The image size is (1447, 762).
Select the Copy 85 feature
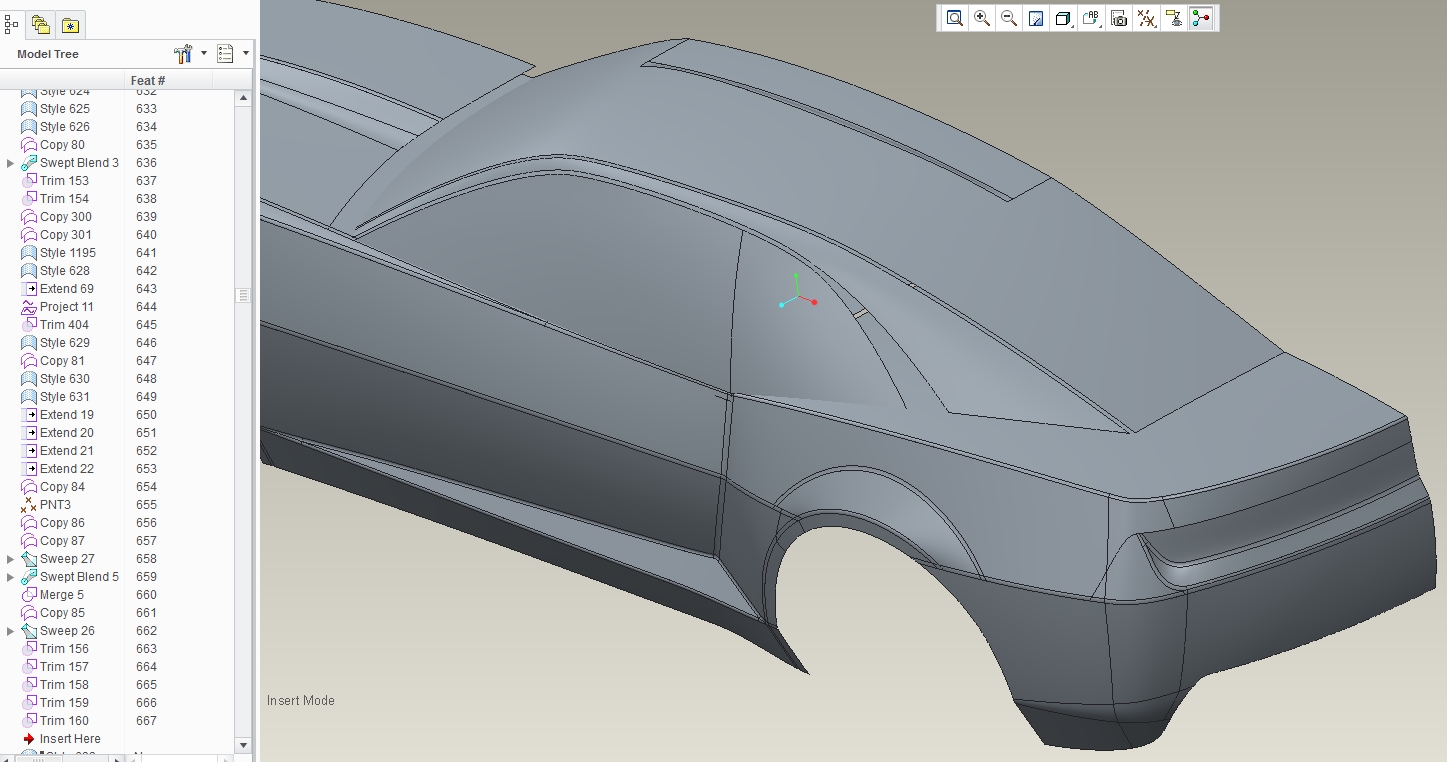62,613
